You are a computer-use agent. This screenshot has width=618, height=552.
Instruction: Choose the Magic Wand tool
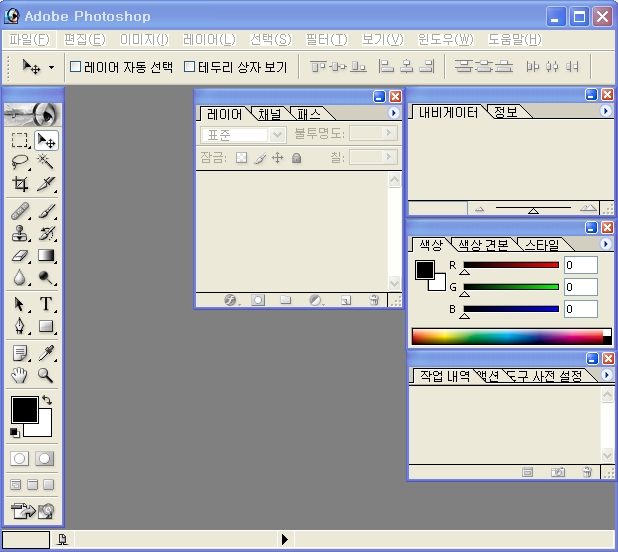point(46,162)
